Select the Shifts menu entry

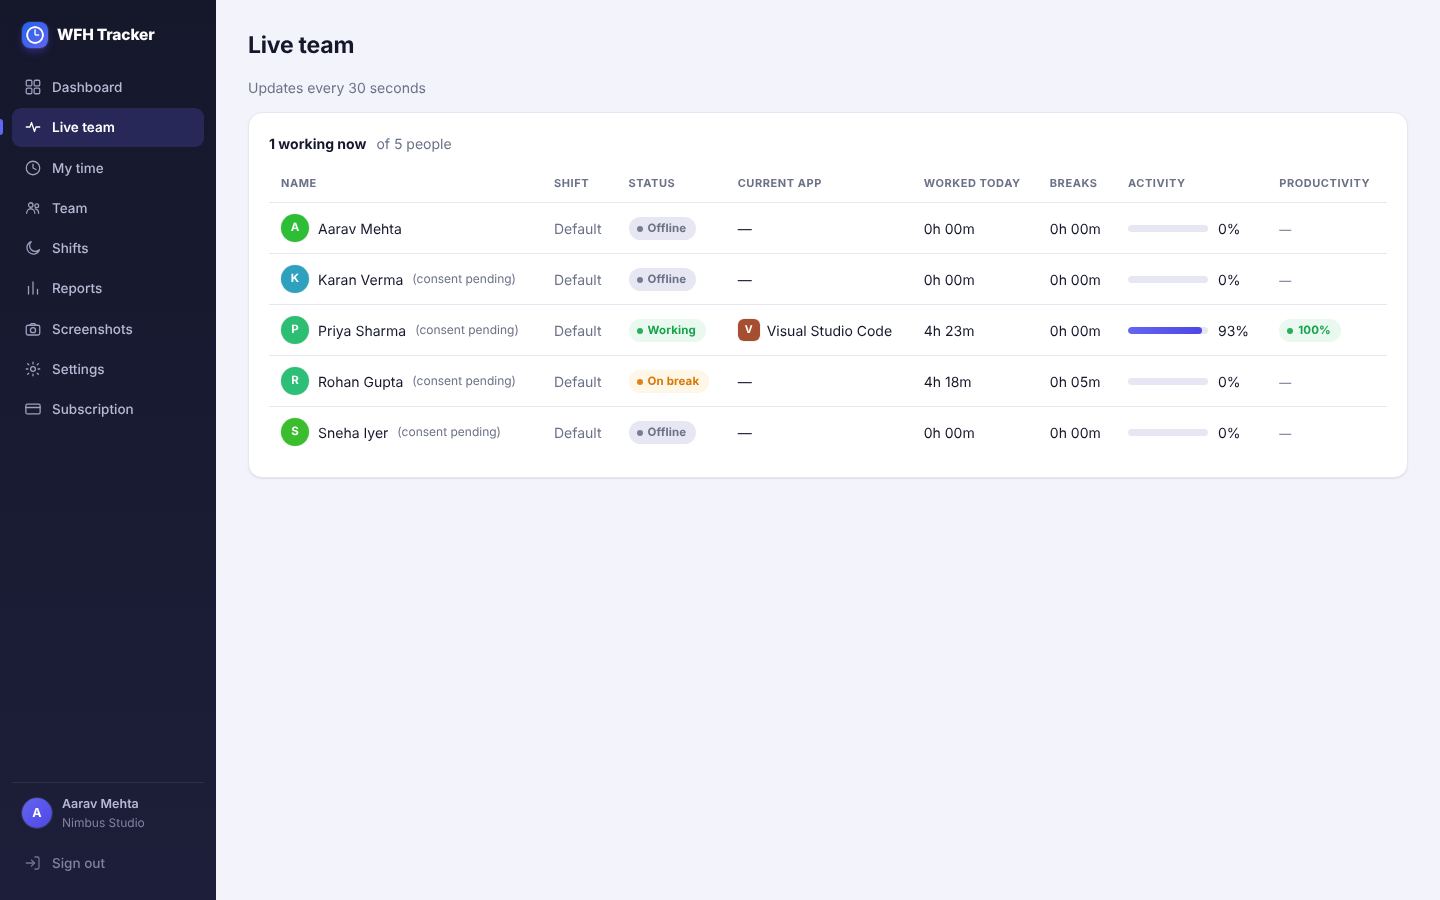(108, 248)
